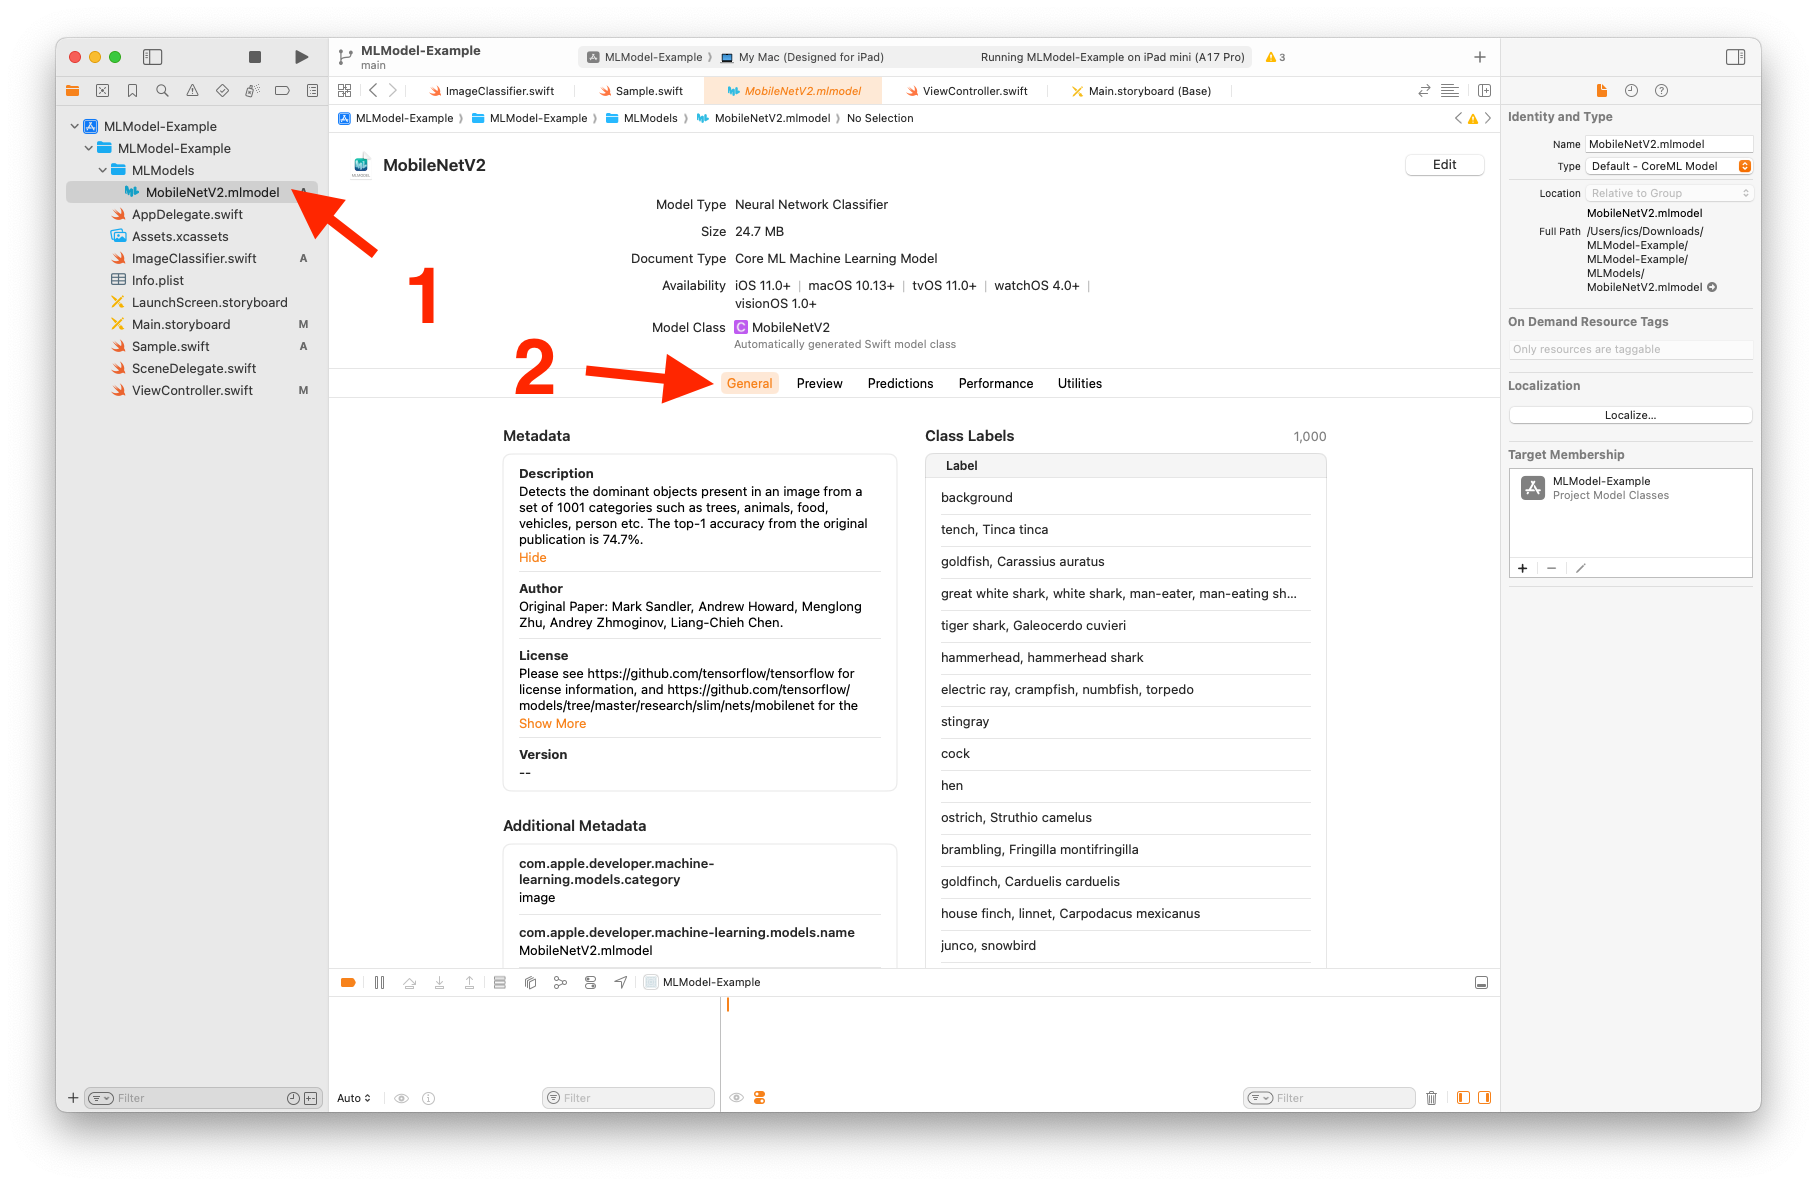This screenshot has width=1817, height=1186.
Task: Open the Find navigator magnifier icon
Action: (x=162, y=91)
